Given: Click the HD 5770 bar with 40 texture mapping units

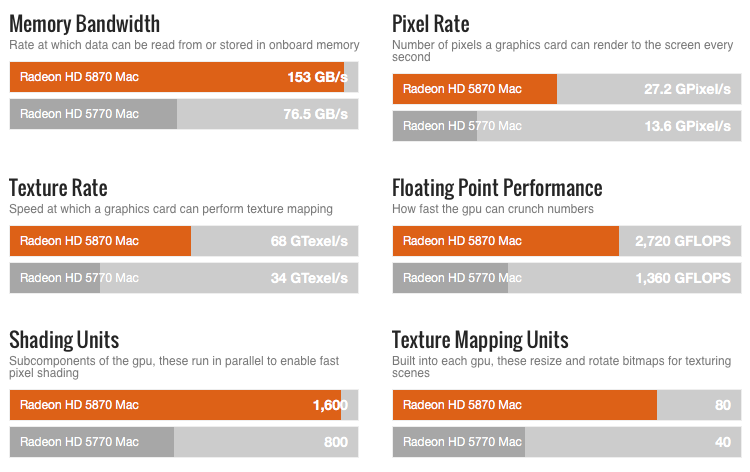Looking at the screenshot, I should pos(567,442).
